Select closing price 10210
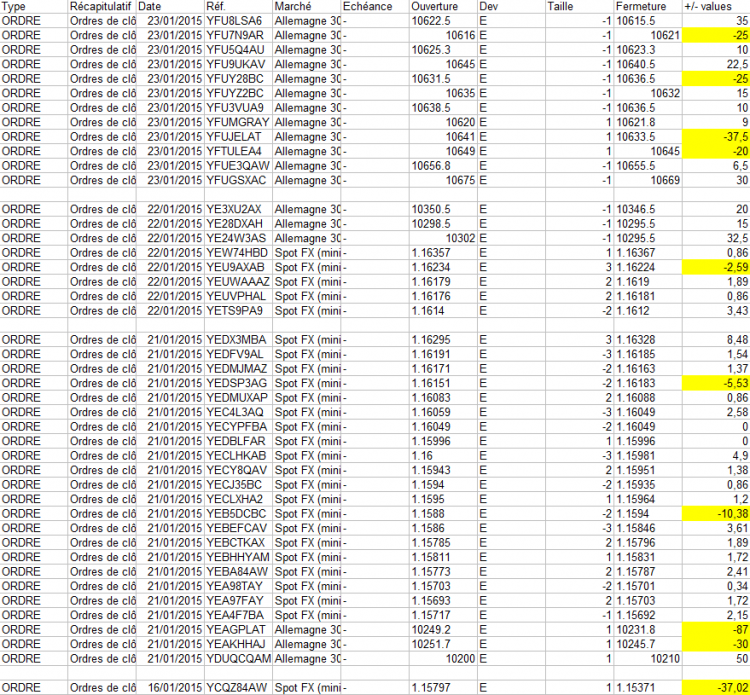The height and width of the screenshot is (695, 750). tap(648, 659)
